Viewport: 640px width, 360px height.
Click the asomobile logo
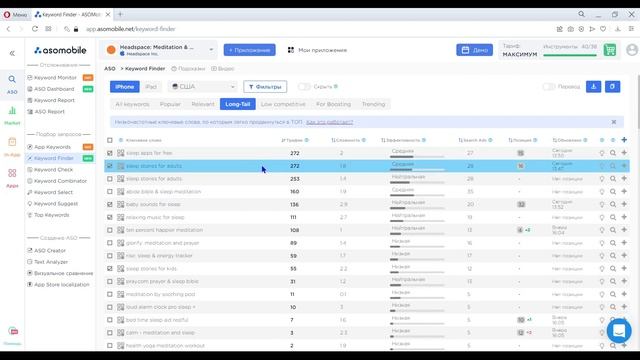click(60, 50)
